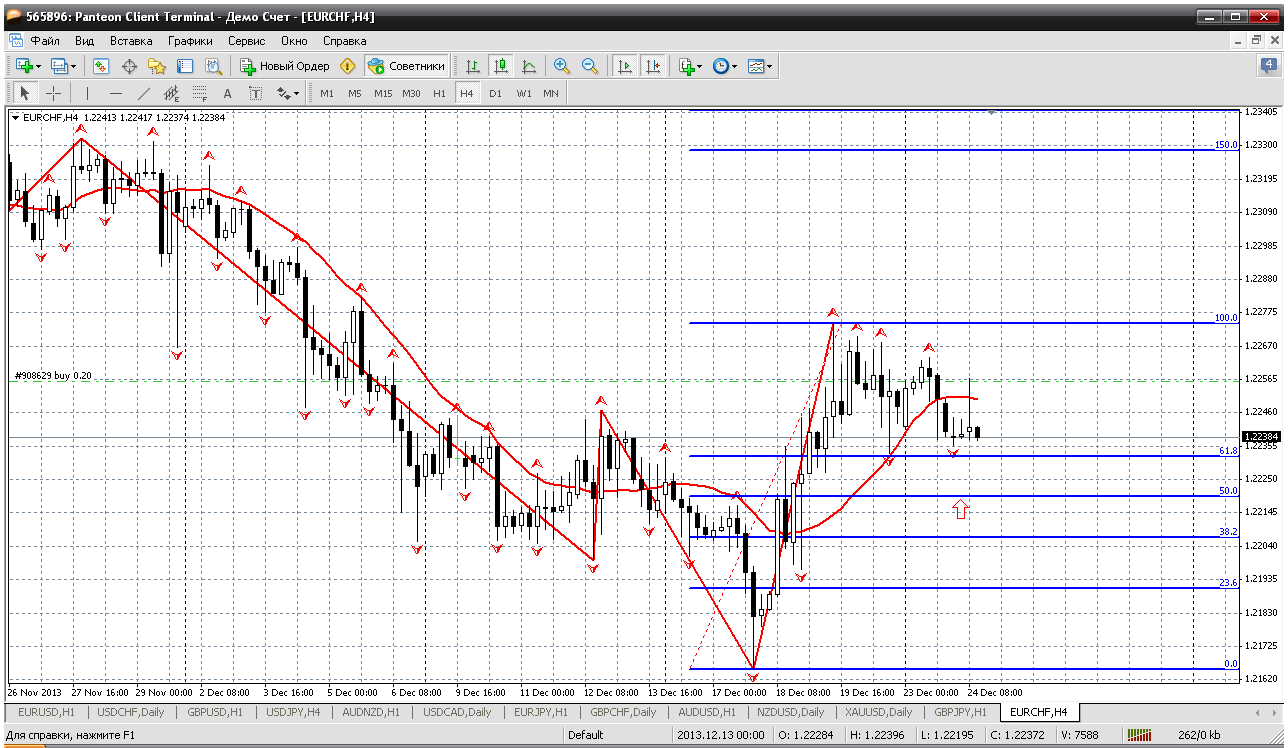Open the Сервис menu

pyautogui.click(x=246, y=41)
